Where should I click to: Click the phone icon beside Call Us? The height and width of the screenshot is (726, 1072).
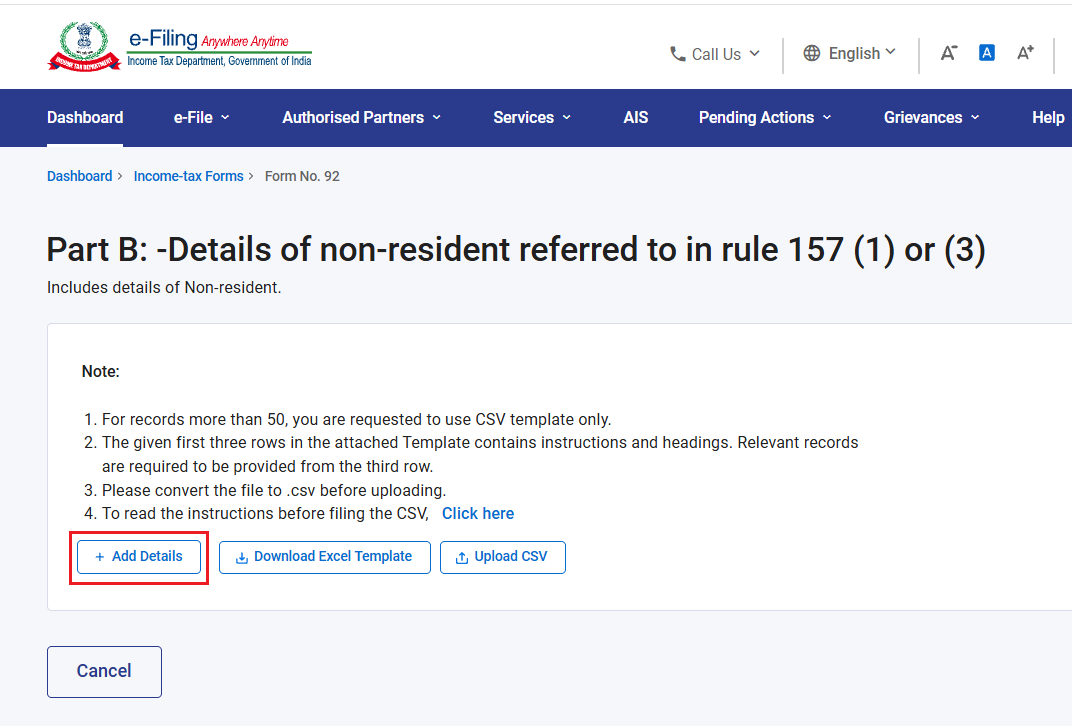pos(678,54)
